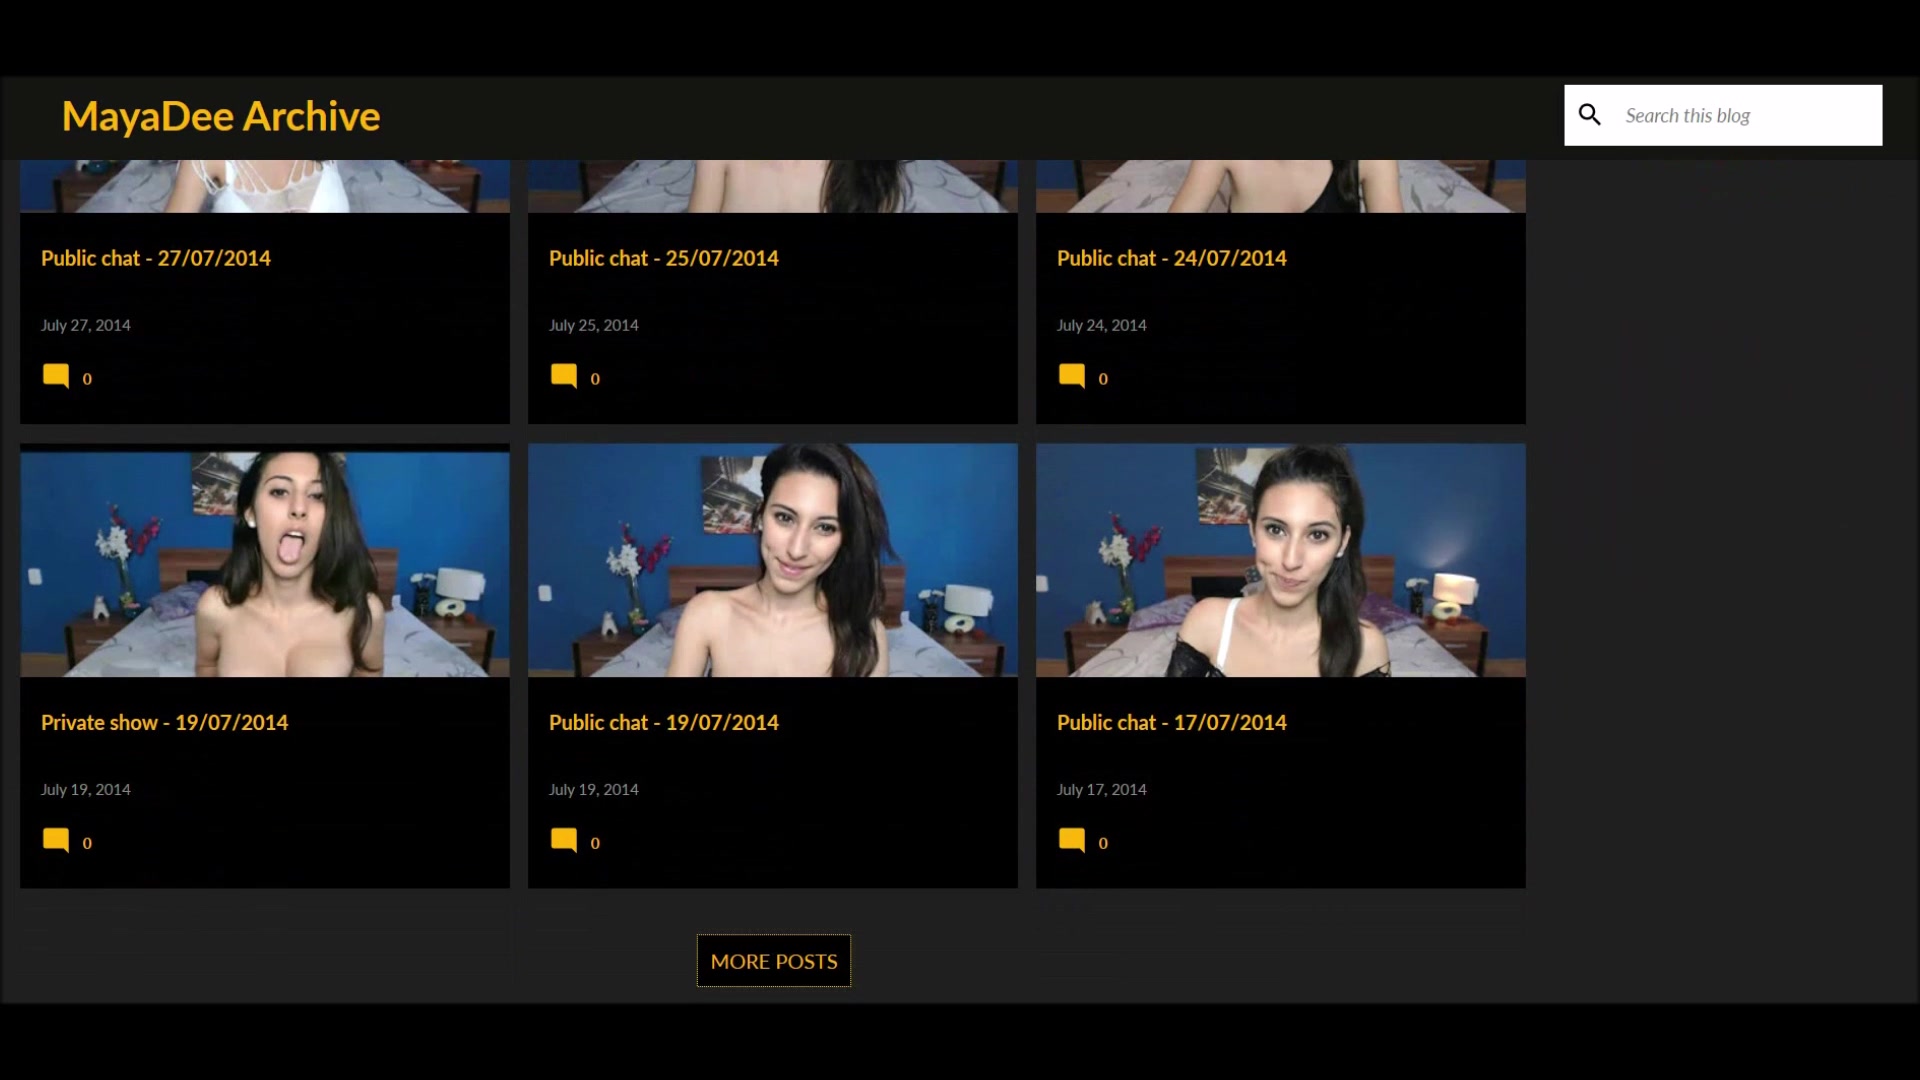Click comment icon under 24/07/2014 post

[1072, 376]
